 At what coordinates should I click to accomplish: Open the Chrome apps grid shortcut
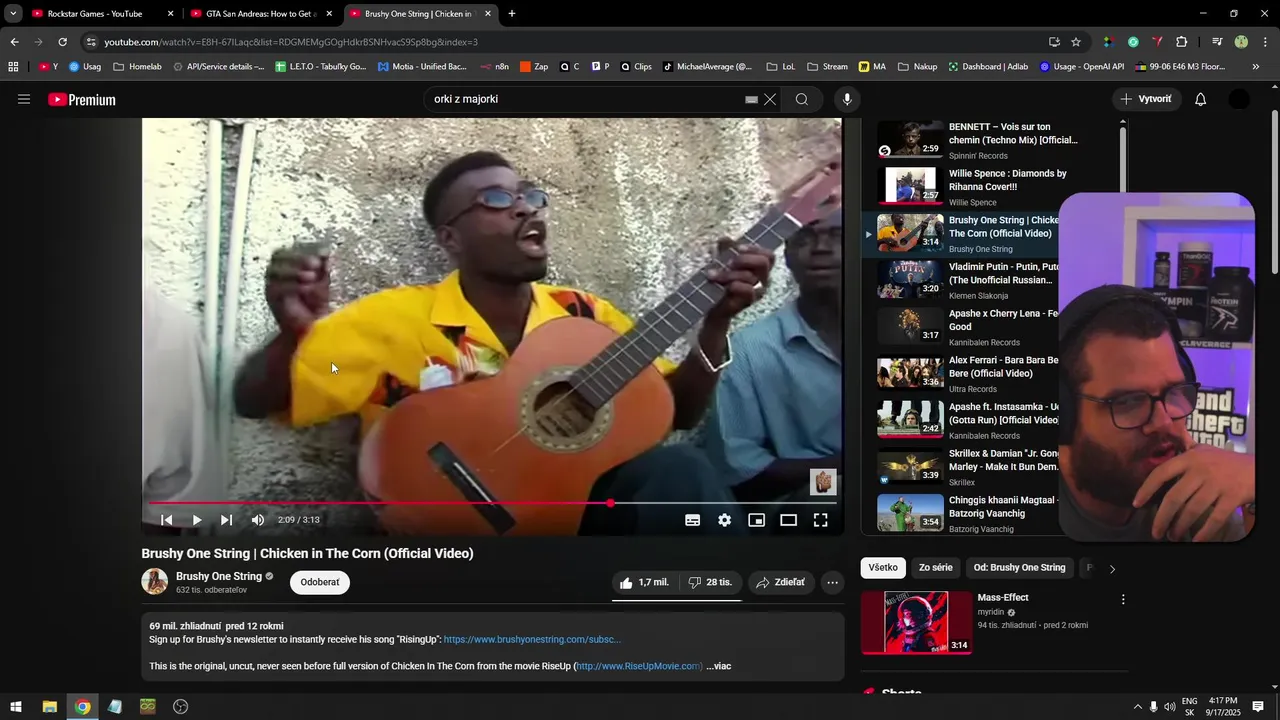[13, 67]
